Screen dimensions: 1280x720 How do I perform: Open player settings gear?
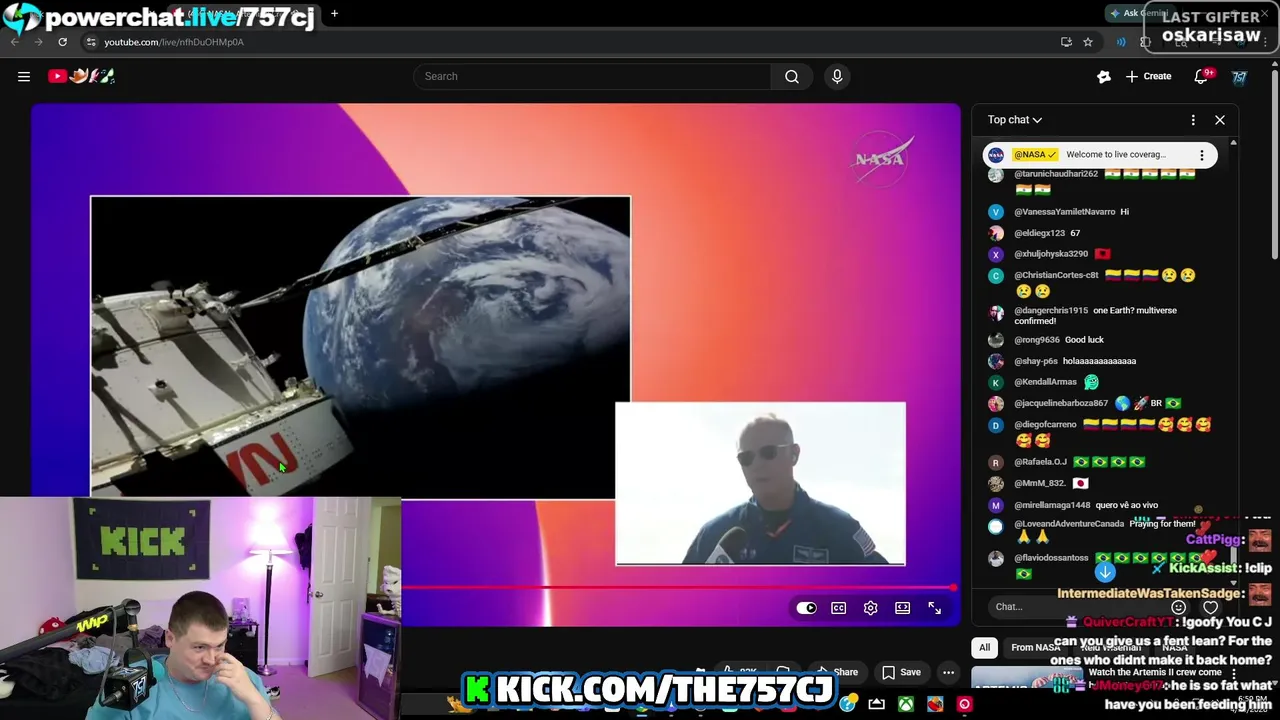[870, 608]
